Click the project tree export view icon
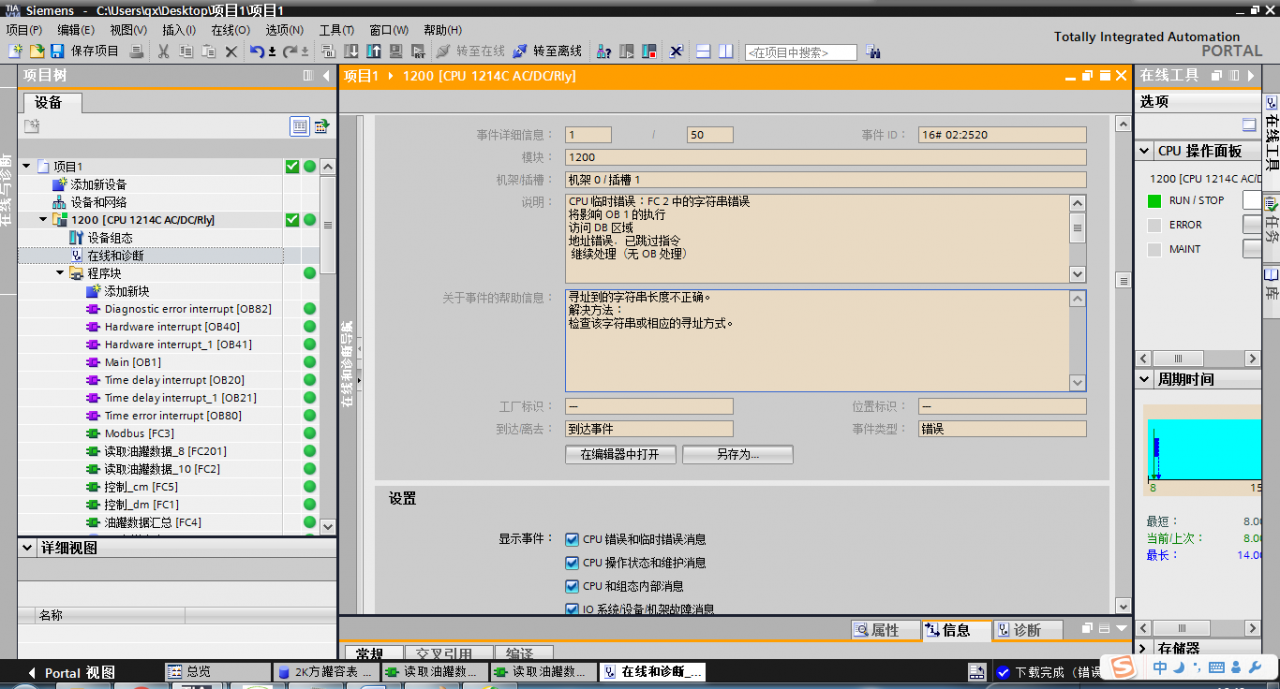 [322, 126]
